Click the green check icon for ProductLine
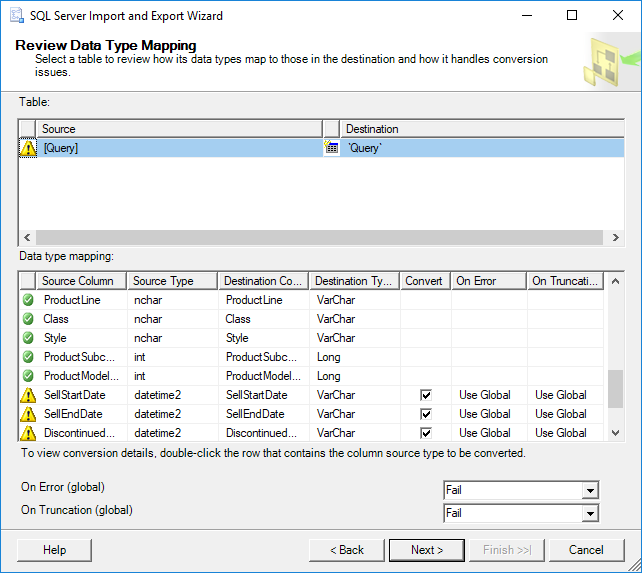This screenshot has width=642, height=573. click(28, 300)
